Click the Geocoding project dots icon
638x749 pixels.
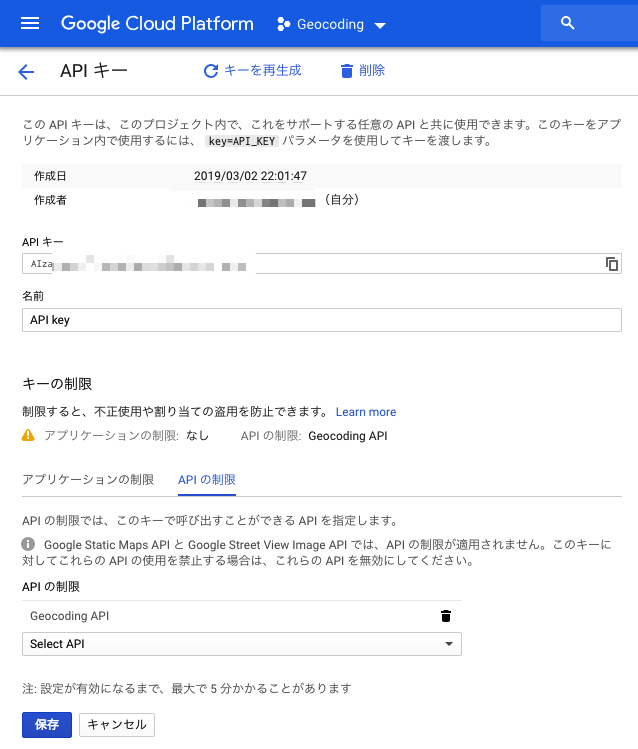click(283, 24)
